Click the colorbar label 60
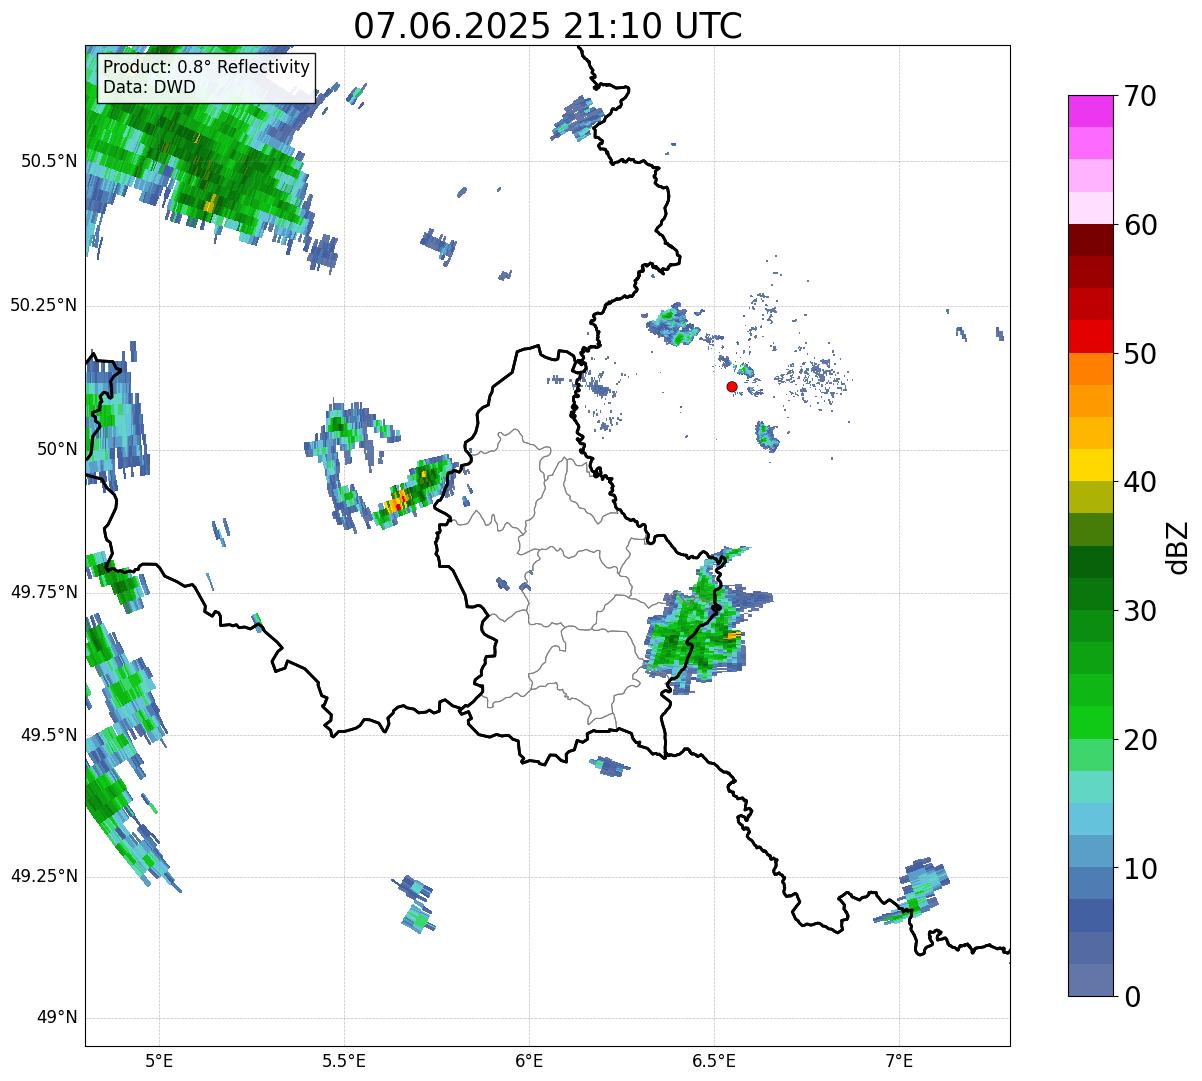The width and height of the screenshot is (1202, 1081). click(1140, 225)
